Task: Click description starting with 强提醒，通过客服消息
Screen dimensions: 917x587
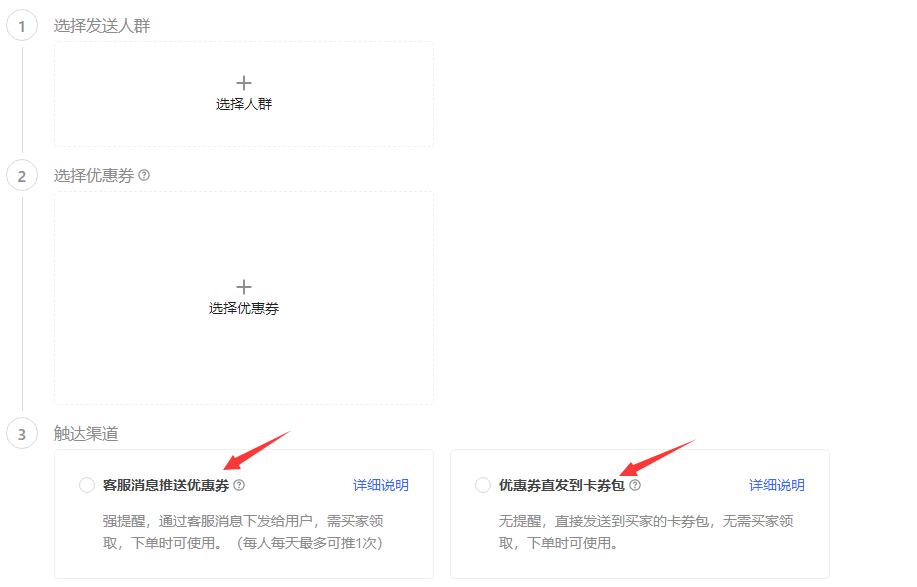Action: point(243,532)
